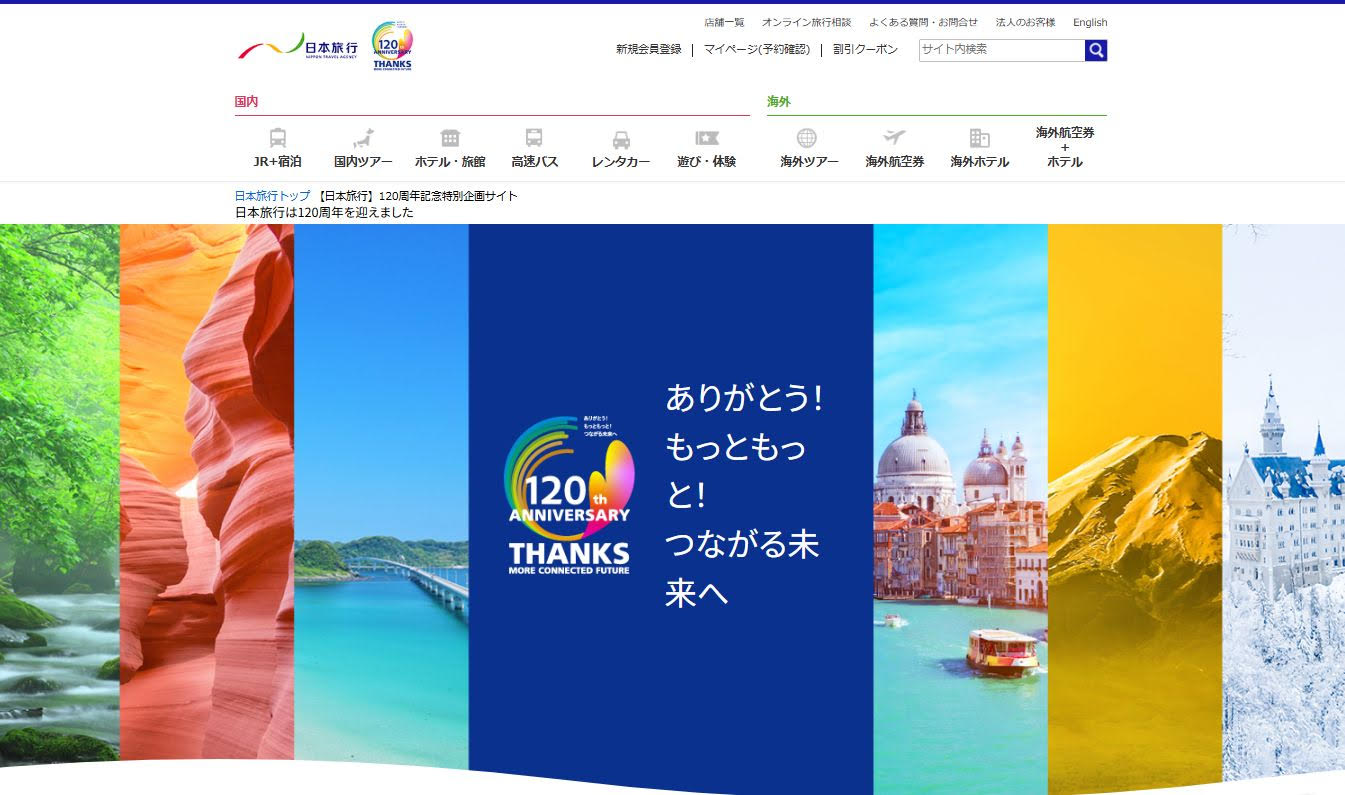Open the 国内ツアー menu item
The image size is (1345, 795).
[x=363, y=161]
